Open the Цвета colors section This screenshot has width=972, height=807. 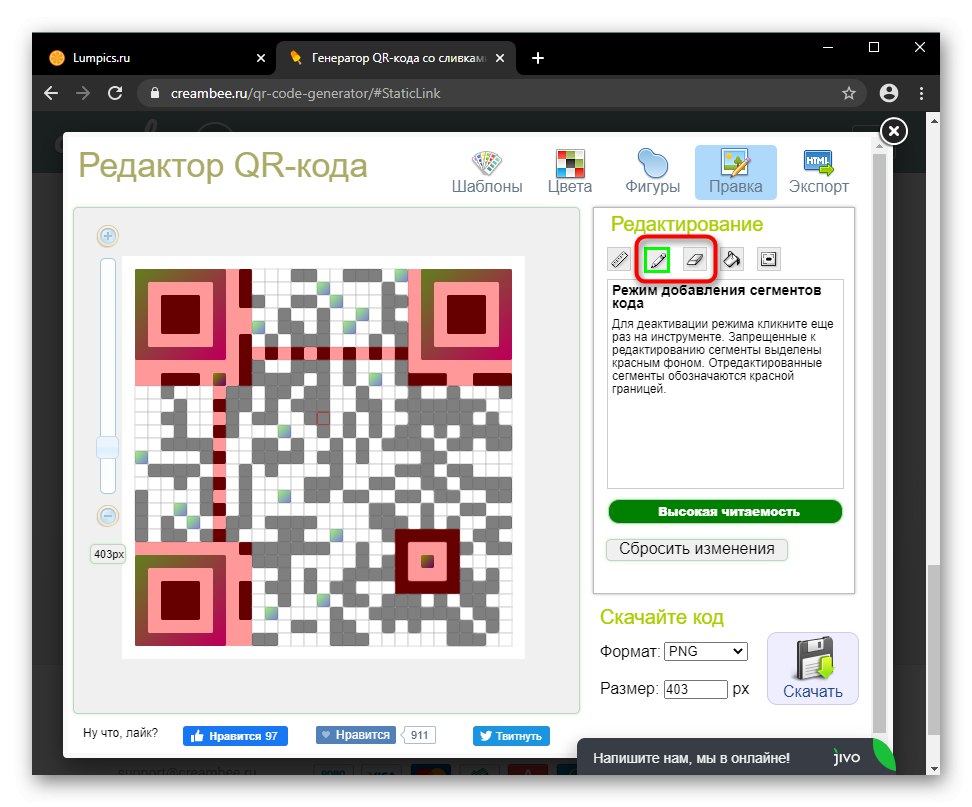click(x=570, y=172)
